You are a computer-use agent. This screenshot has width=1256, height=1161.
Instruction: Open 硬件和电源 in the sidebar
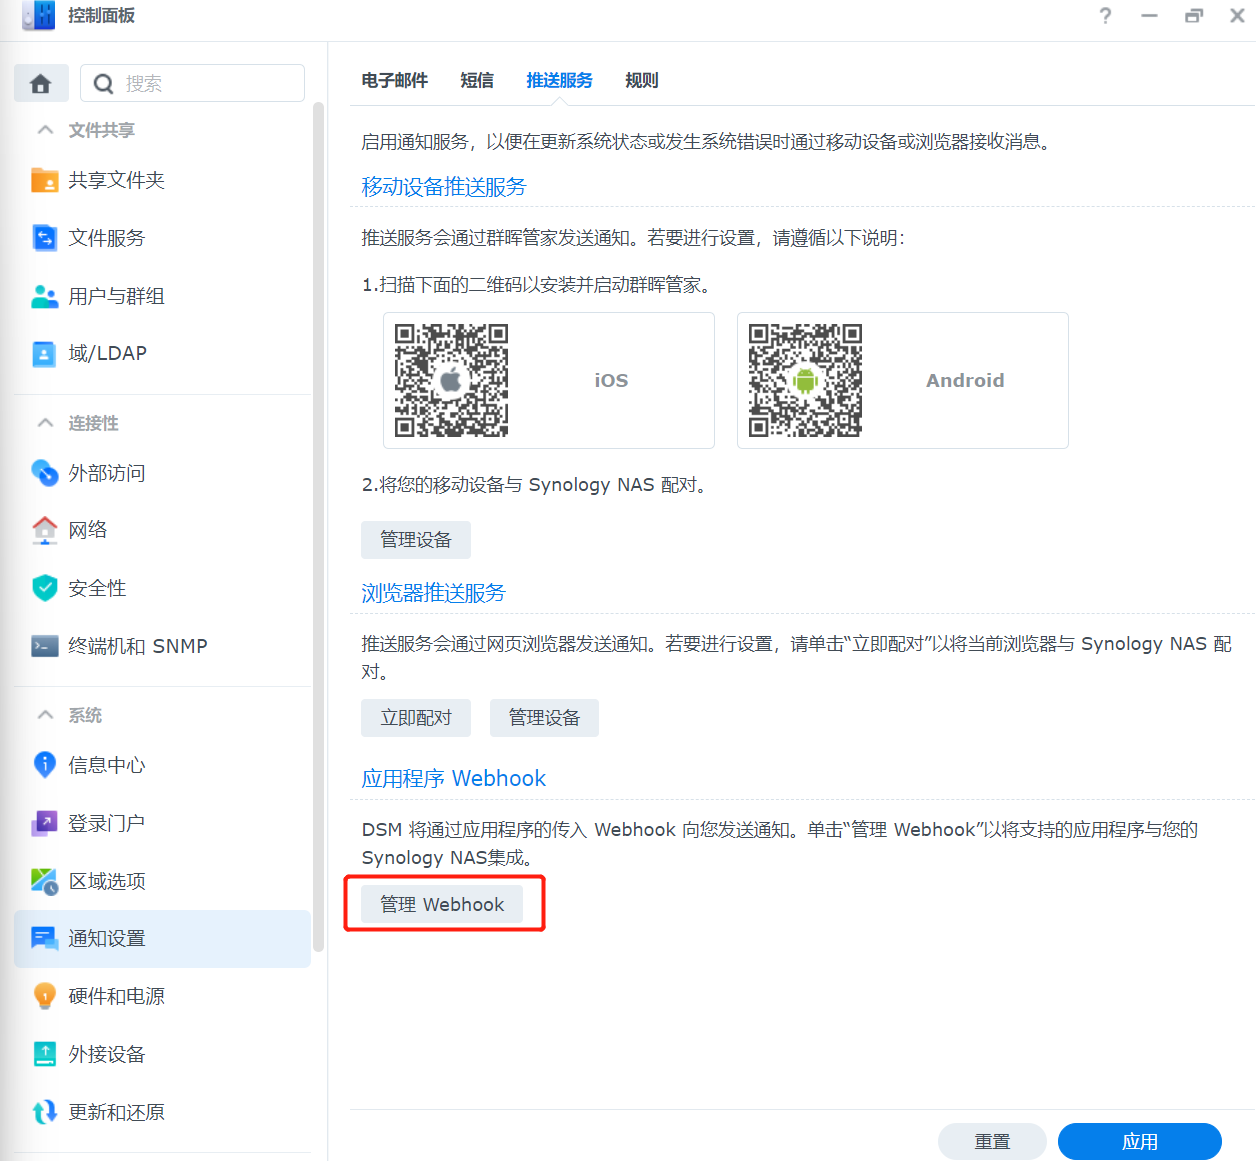click(162, 996)
